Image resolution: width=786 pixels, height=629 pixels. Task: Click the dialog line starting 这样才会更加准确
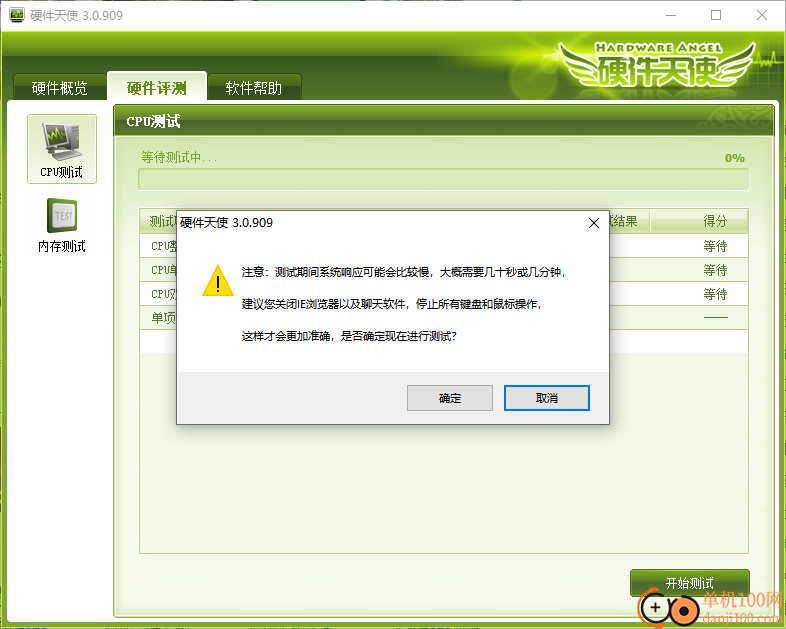coord(349,336)
